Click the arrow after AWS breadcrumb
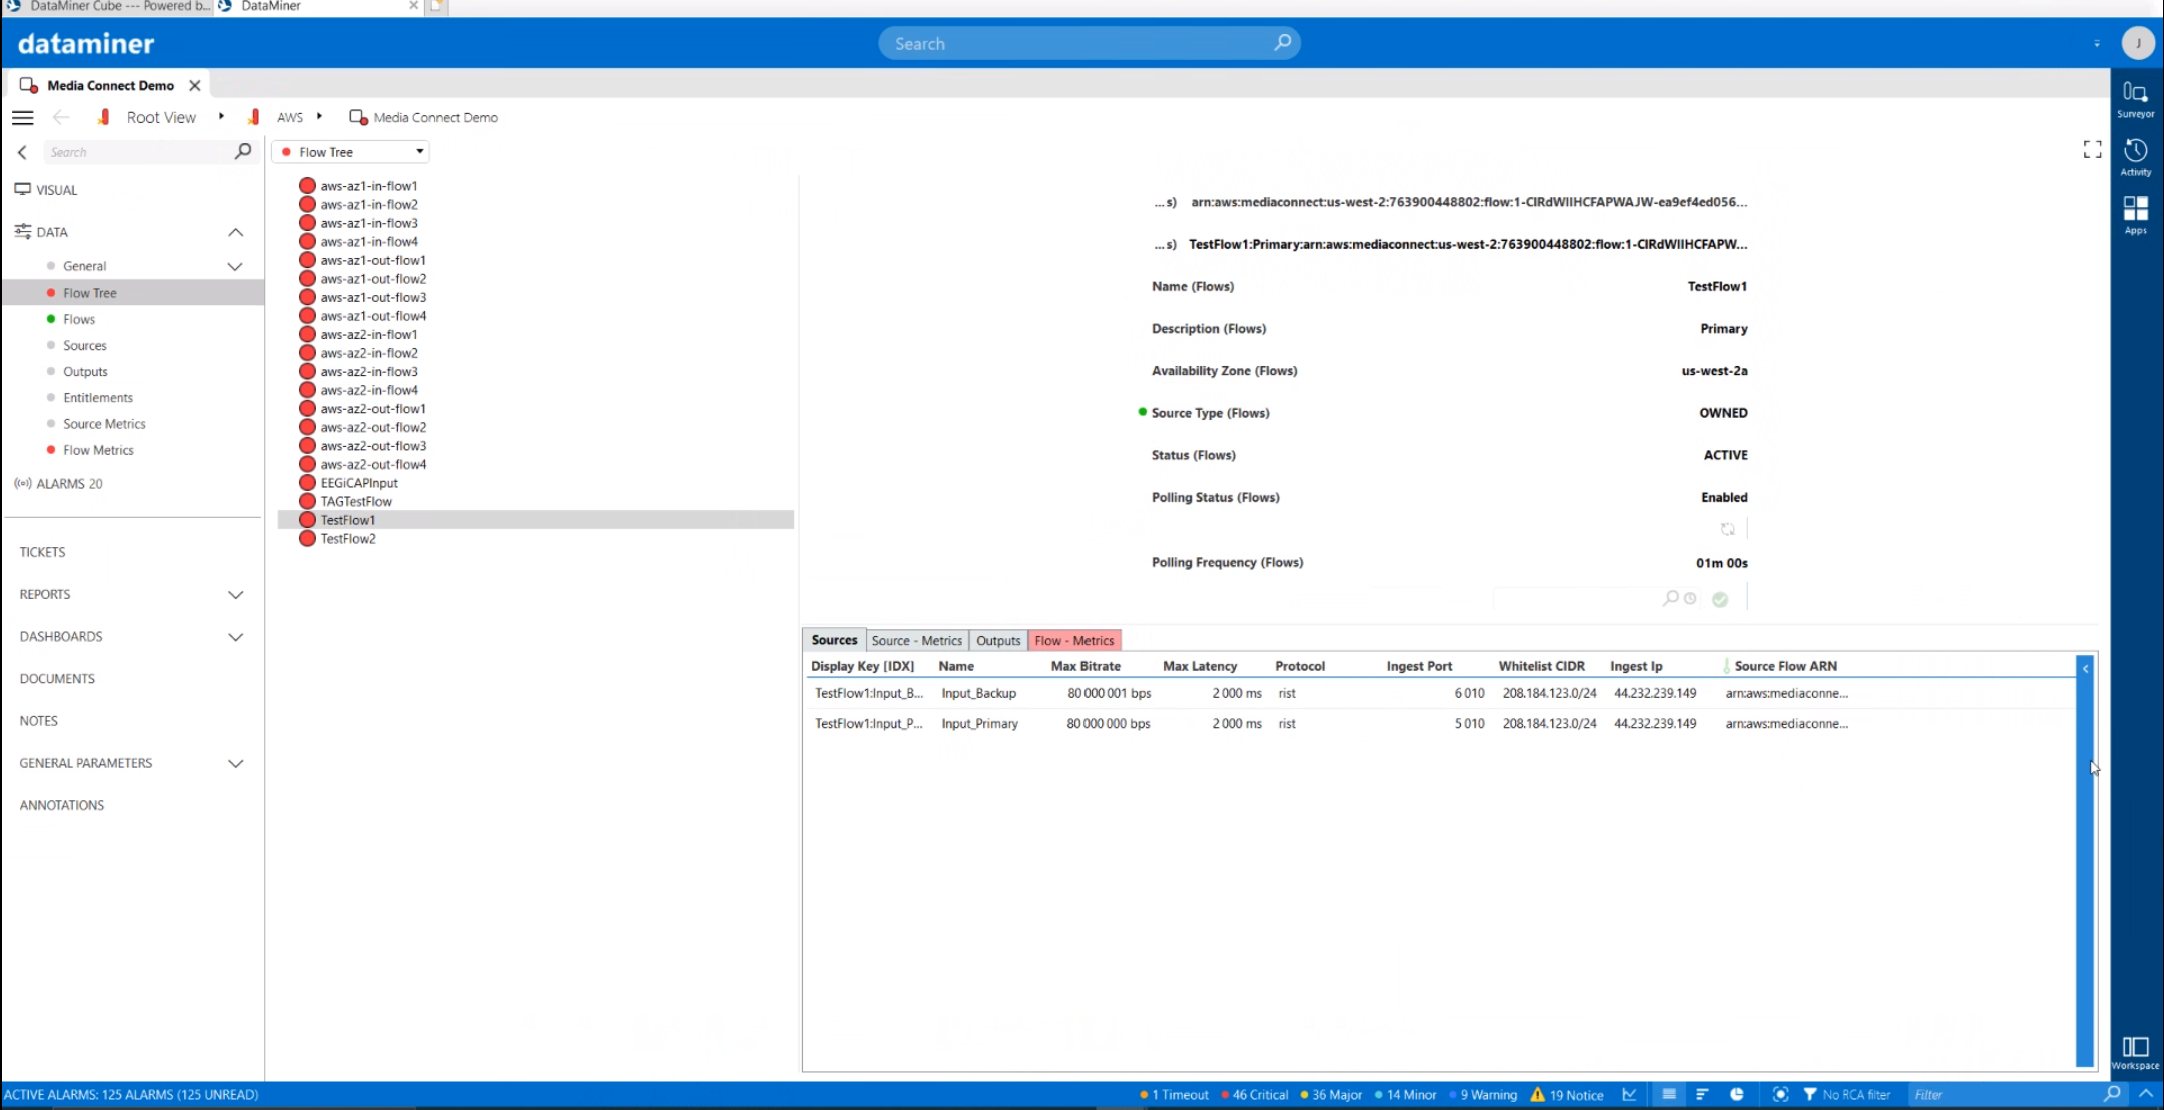This screenshot has width=2164, height=1110. pyautogui.click(x=319, y=117)
